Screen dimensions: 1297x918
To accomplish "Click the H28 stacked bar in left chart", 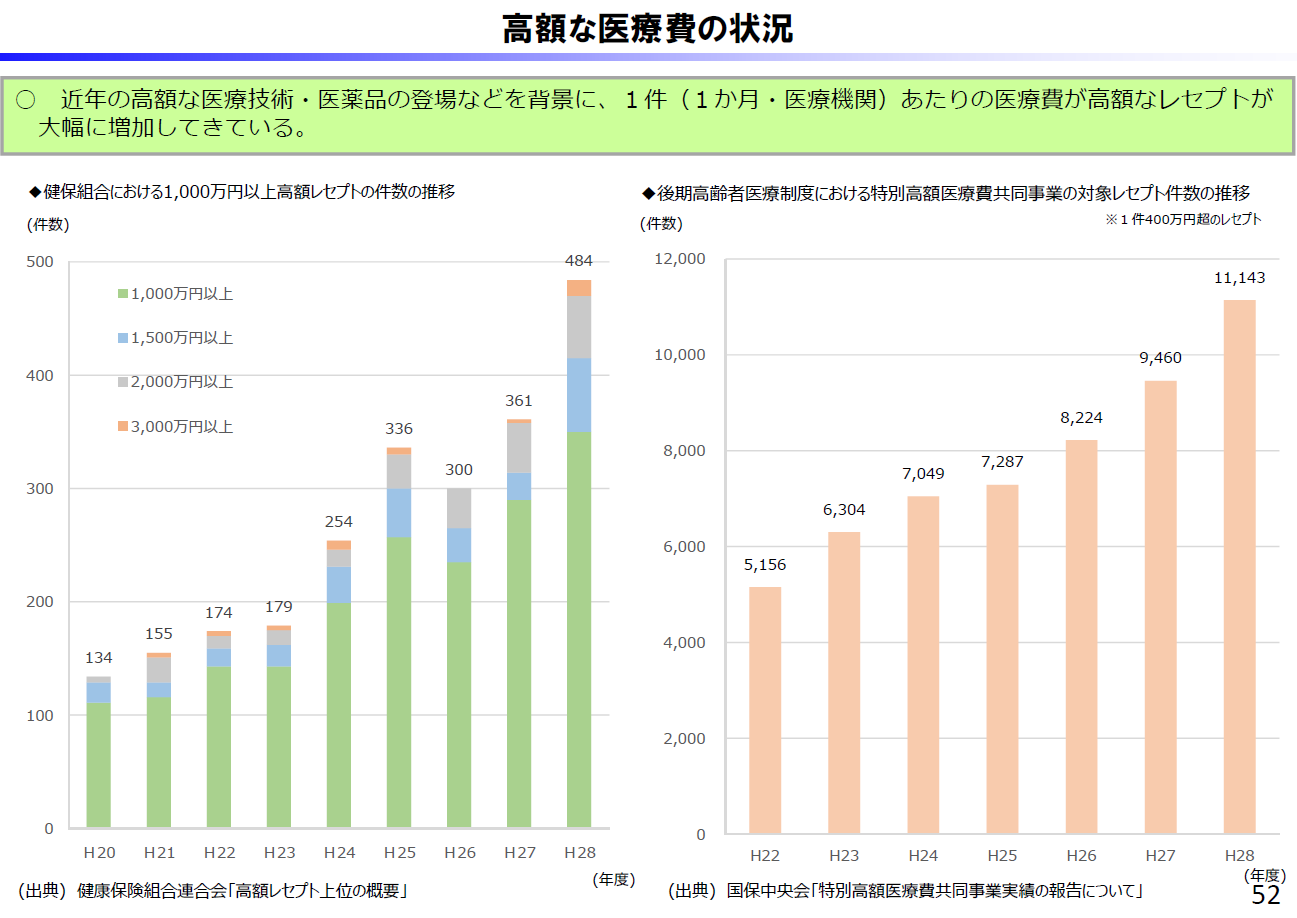I will pos(579,554).
